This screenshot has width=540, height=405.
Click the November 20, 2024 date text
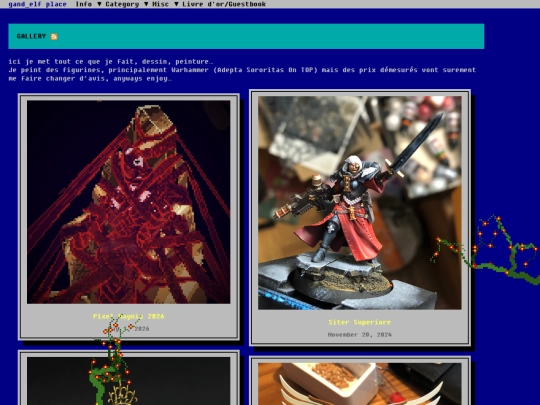click(360, 334)
